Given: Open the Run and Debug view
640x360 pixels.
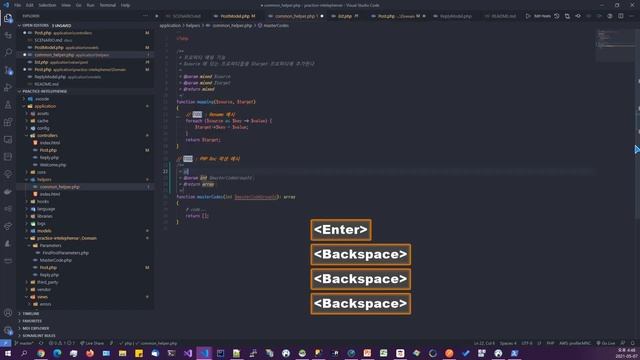Looking at the screenshot, I should point(8,87).
